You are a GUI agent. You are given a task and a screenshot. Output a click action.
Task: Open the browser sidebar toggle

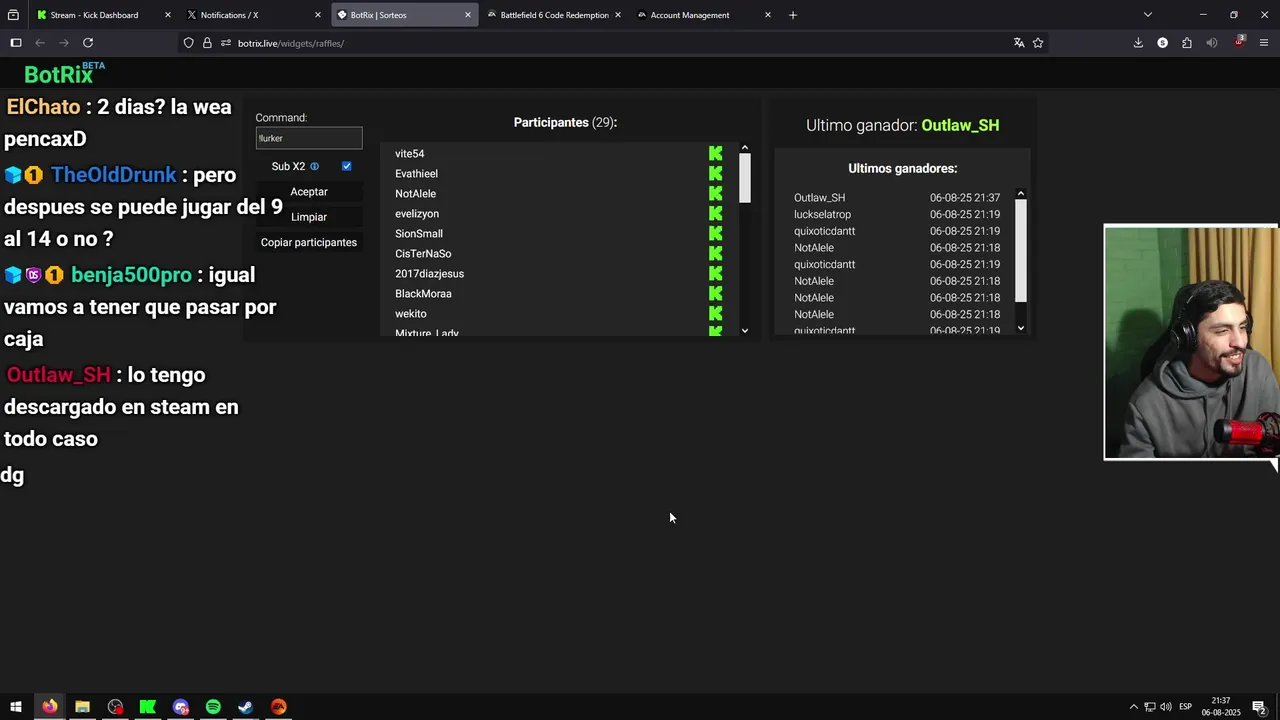click(16, 43)
